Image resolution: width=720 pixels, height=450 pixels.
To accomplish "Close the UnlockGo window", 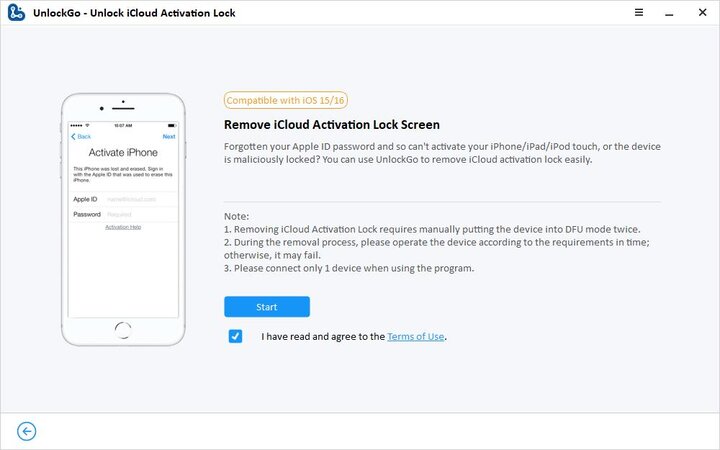I will pos(704,15).
